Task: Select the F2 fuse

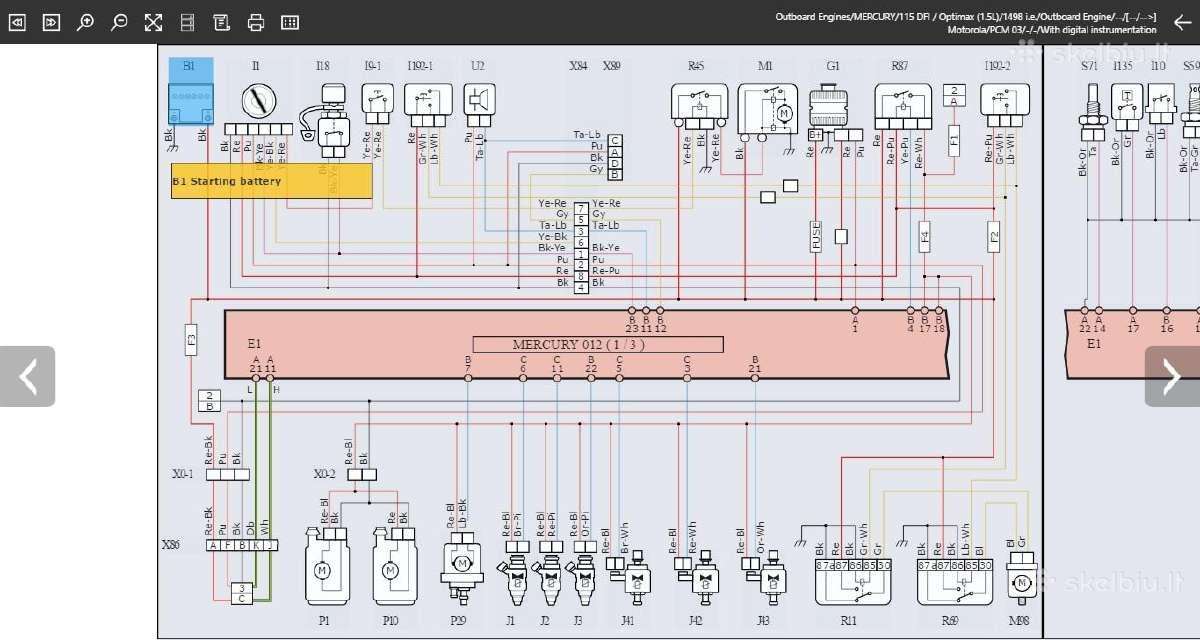Action: pyautogui.click(x=993, y=238)
